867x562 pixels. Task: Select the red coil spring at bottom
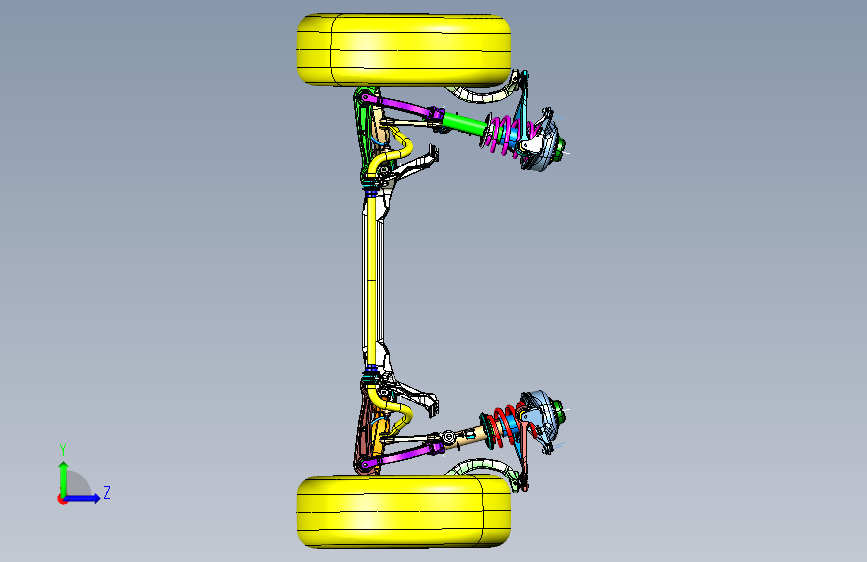point(504,427)
